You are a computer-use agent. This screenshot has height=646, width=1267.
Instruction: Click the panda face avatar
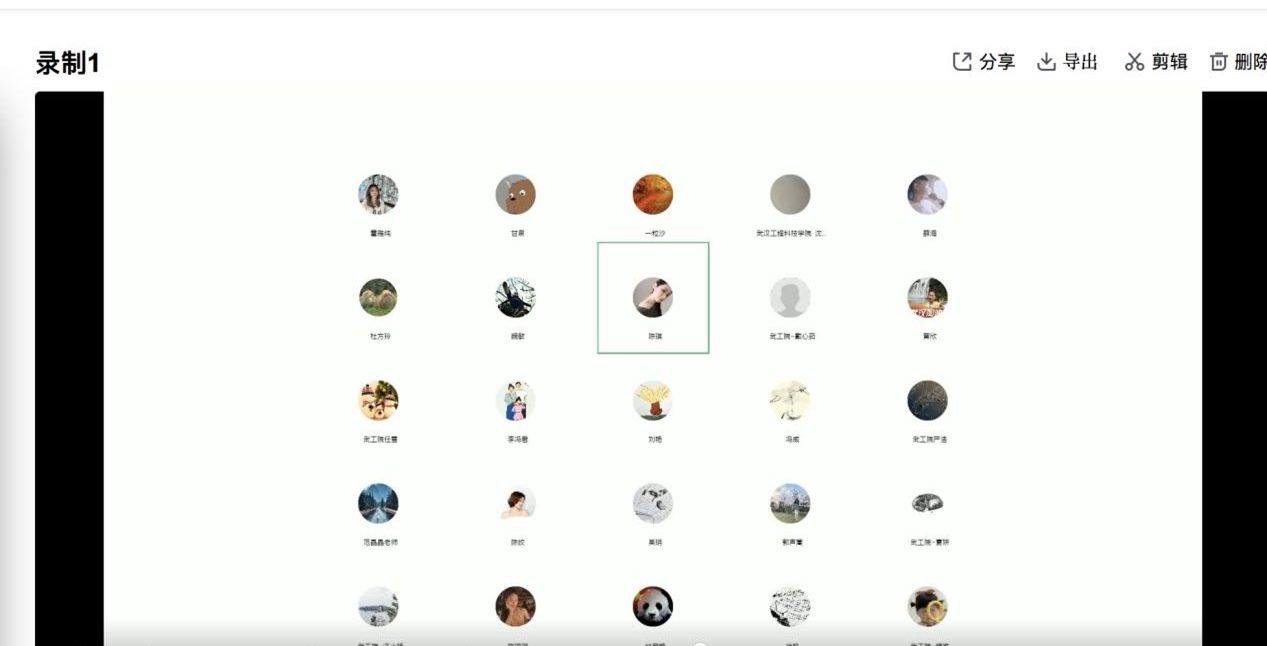coord(652,606)
